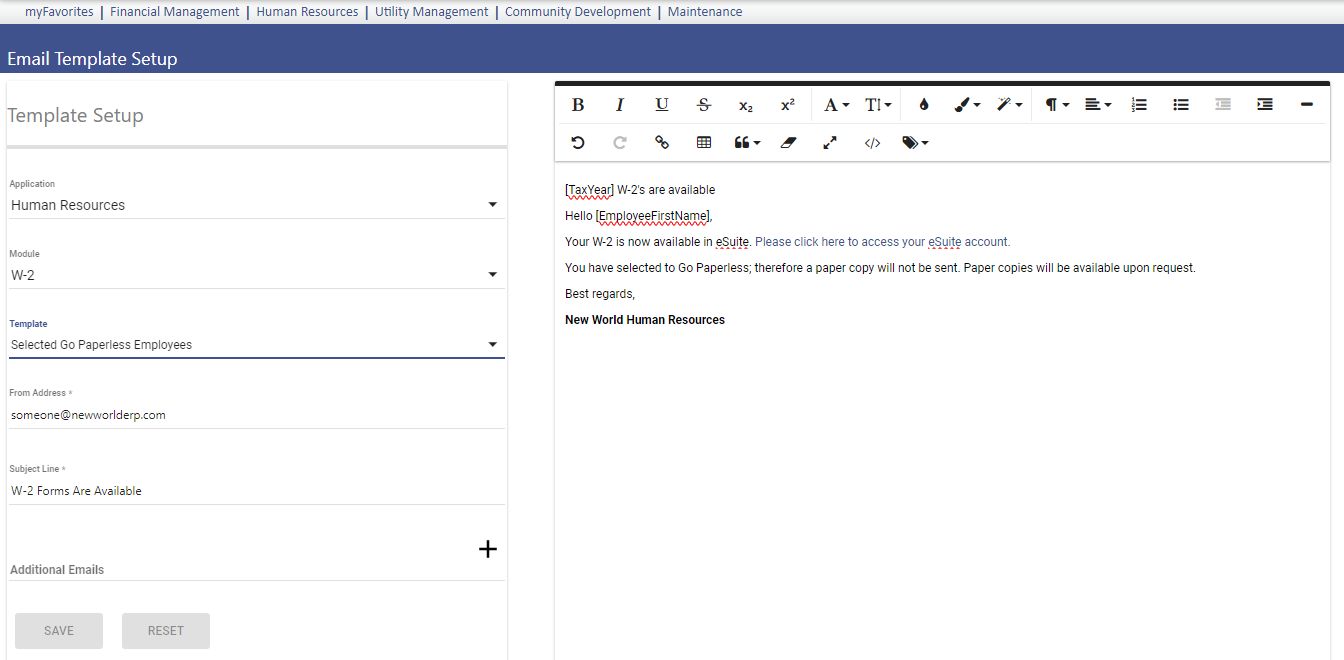Save the email template
Screen dimensions: 1344x660
pyautogui.click(x=58, y=630)
